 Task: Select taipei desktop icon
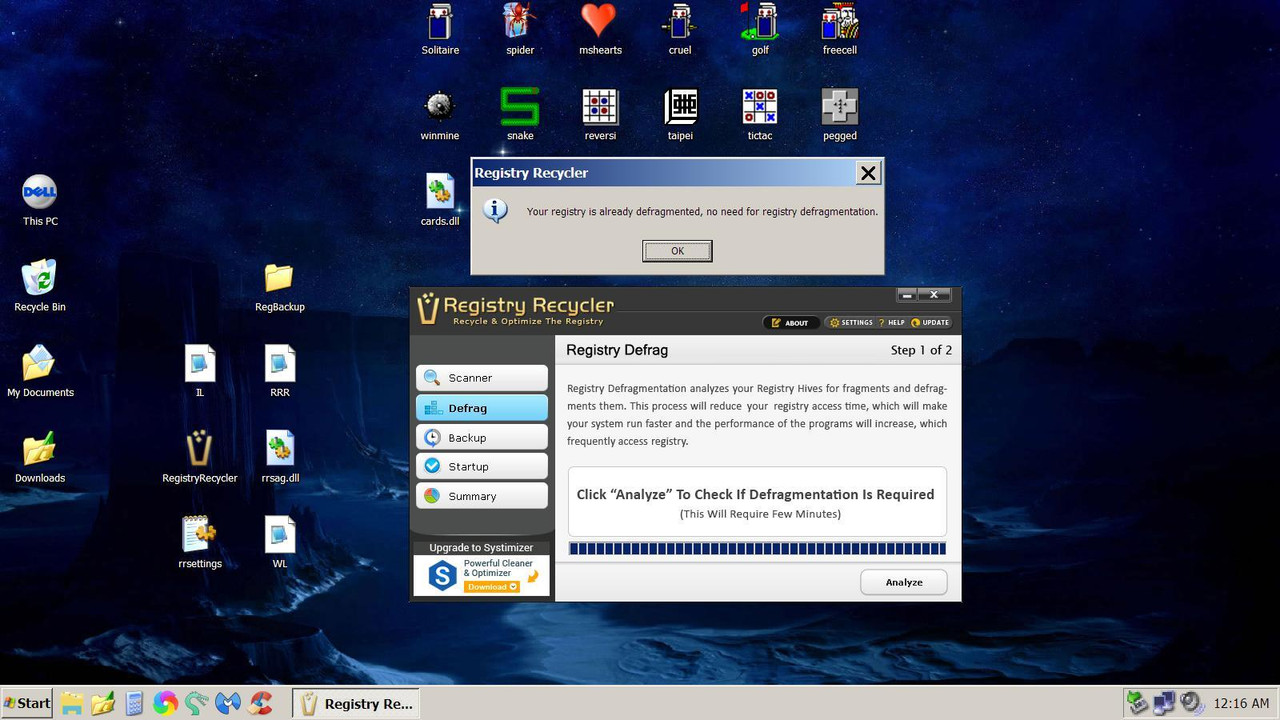coord(680,115)
